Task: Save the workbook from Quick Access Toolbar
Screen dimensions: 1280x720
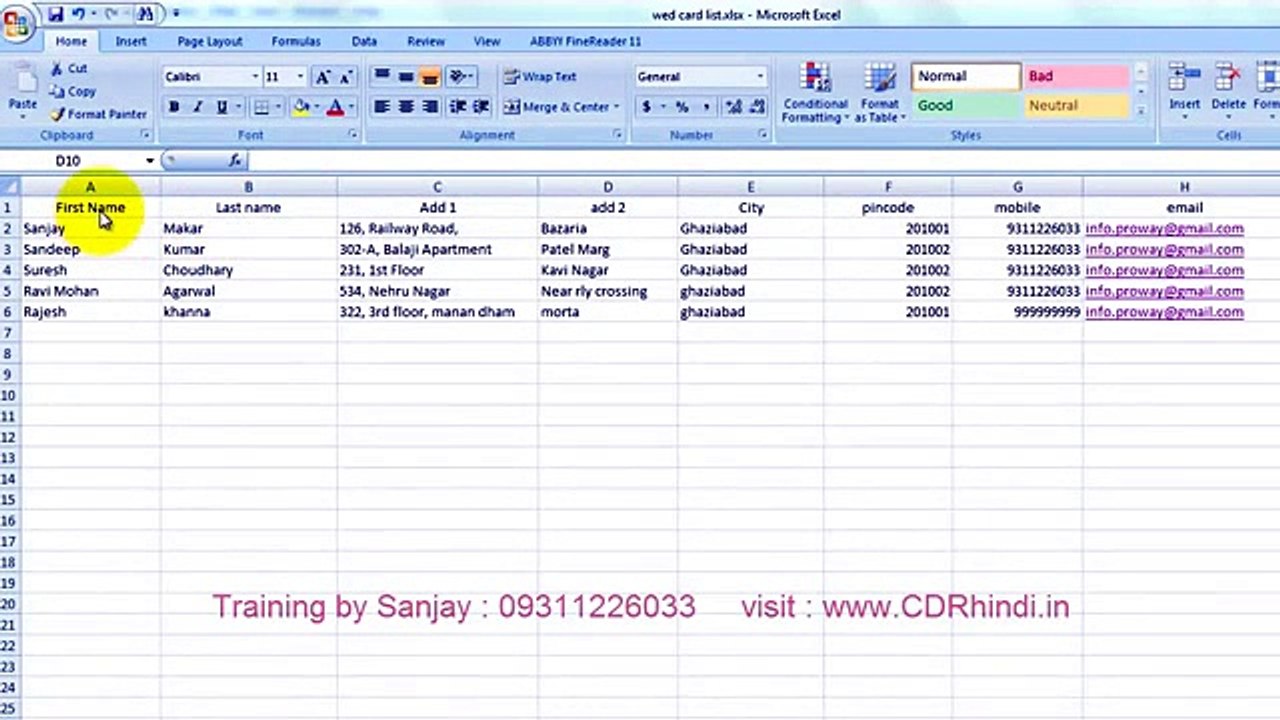Action: tap(56, 14)
